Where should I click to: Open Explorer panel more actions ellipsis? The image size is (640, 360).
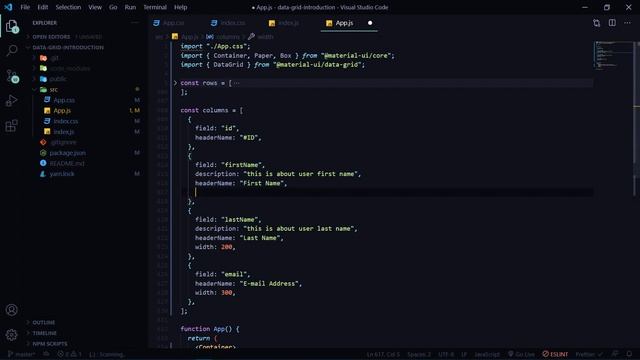[135, 23]
